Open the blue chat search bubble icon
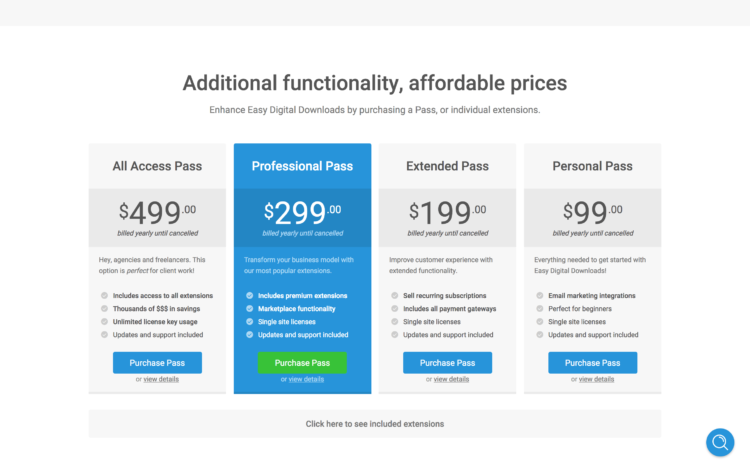 (720, 443)
